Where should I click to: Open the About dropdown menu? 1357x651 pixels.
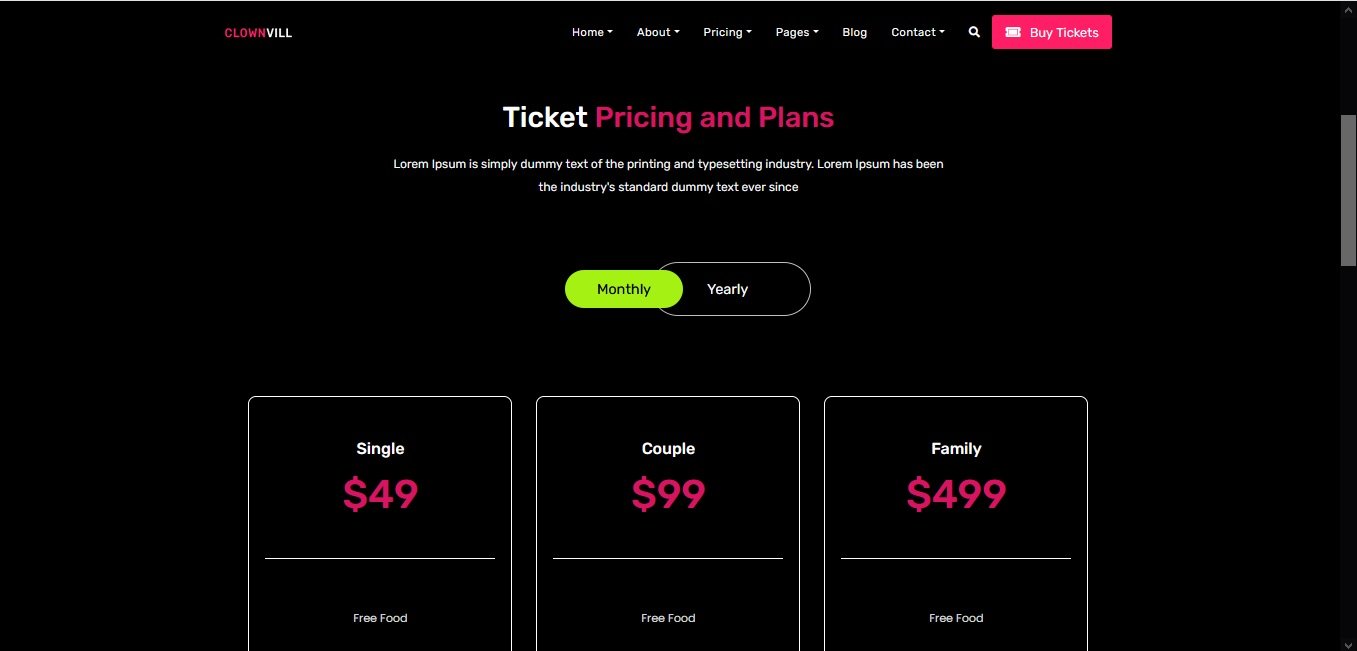658,32
